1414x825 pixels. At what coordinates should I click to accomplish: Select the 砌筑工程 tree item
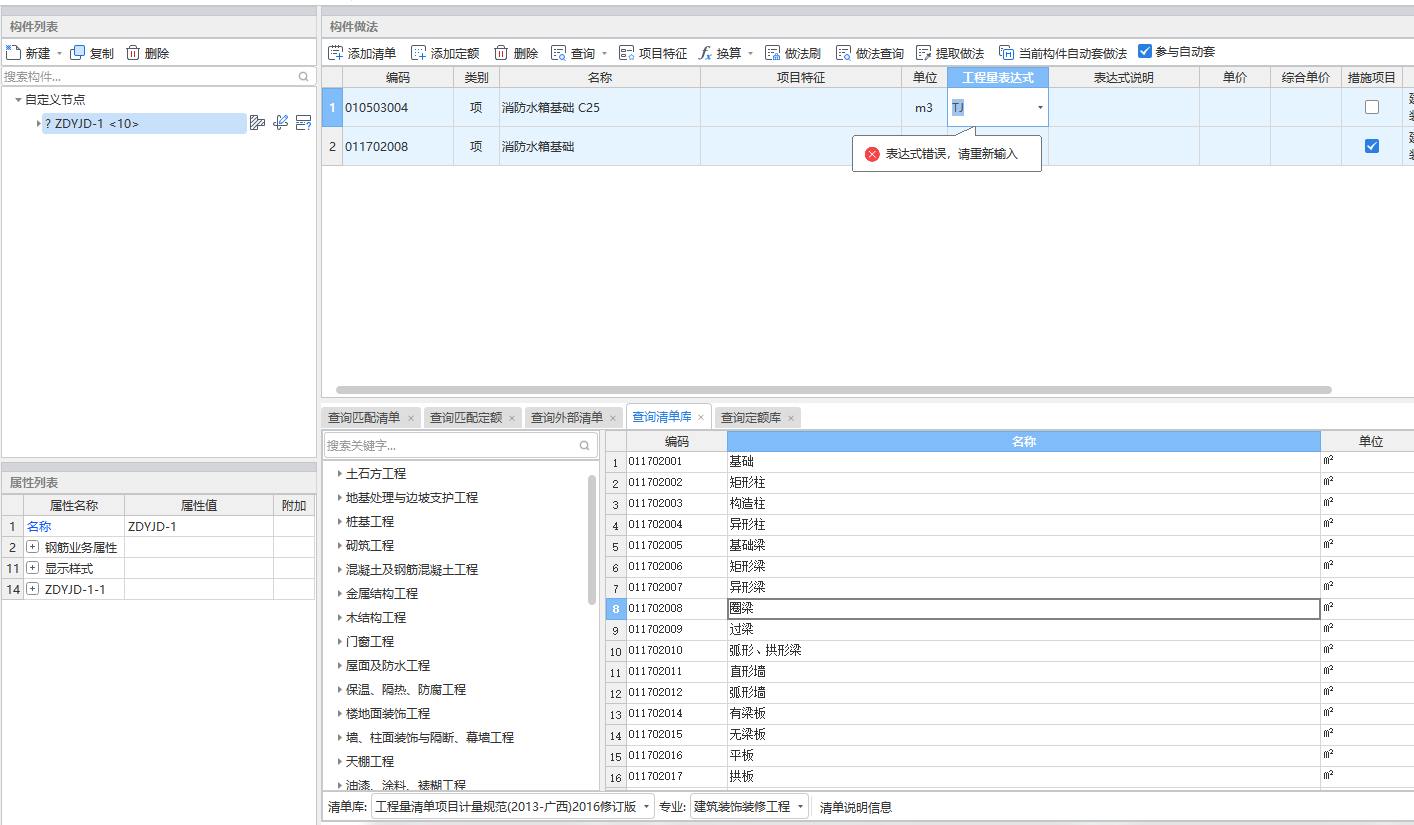(x=370, y=546)
